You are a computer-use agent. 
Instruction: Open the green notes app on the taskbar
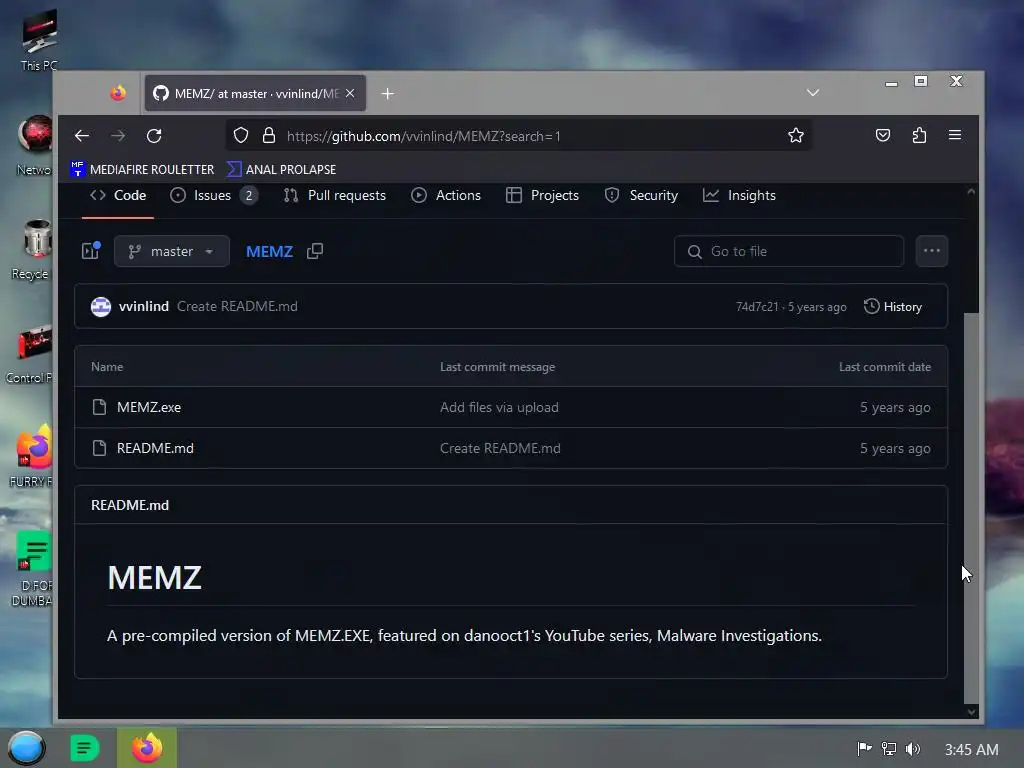click(85, 748)
